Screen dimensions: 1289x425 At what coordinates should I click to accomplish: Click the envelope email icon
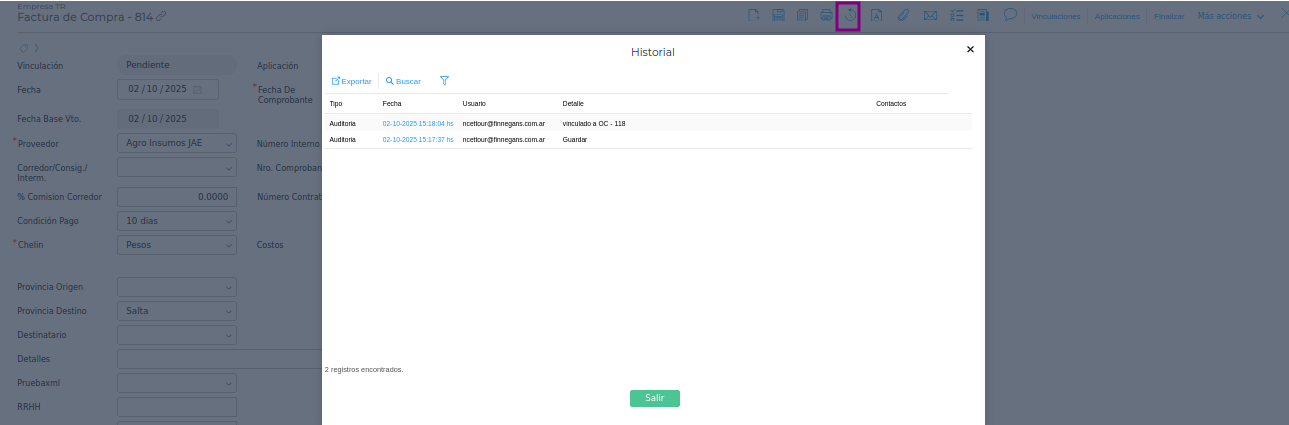[930, 16]
